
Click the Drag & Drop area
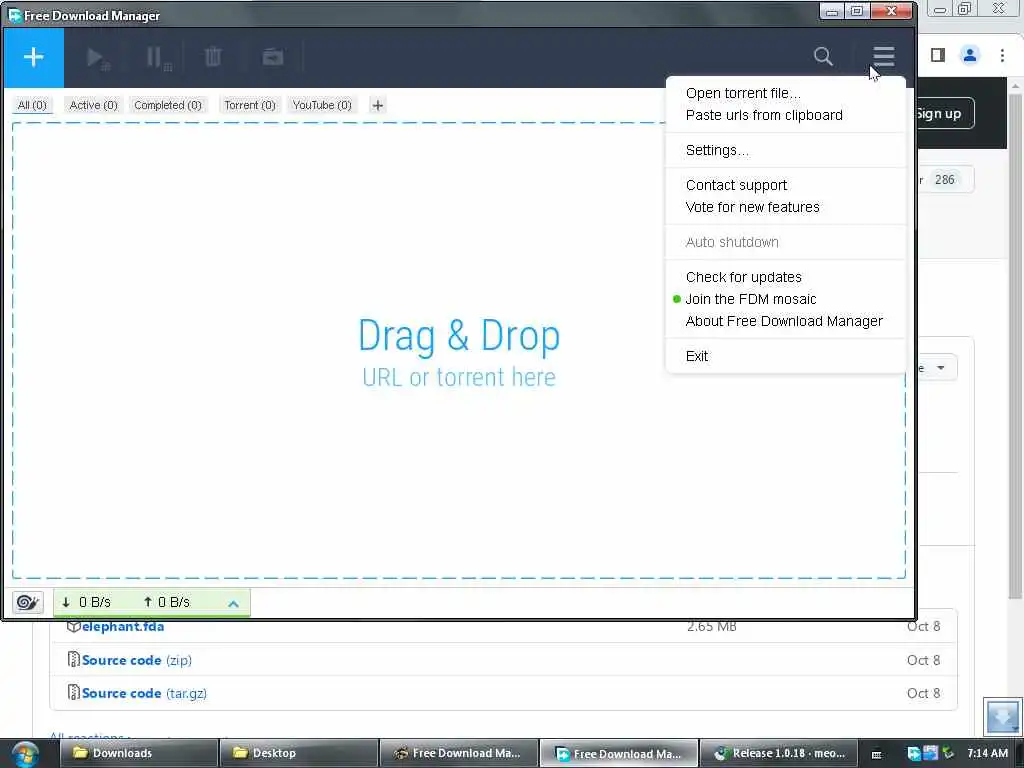(458, 350)
